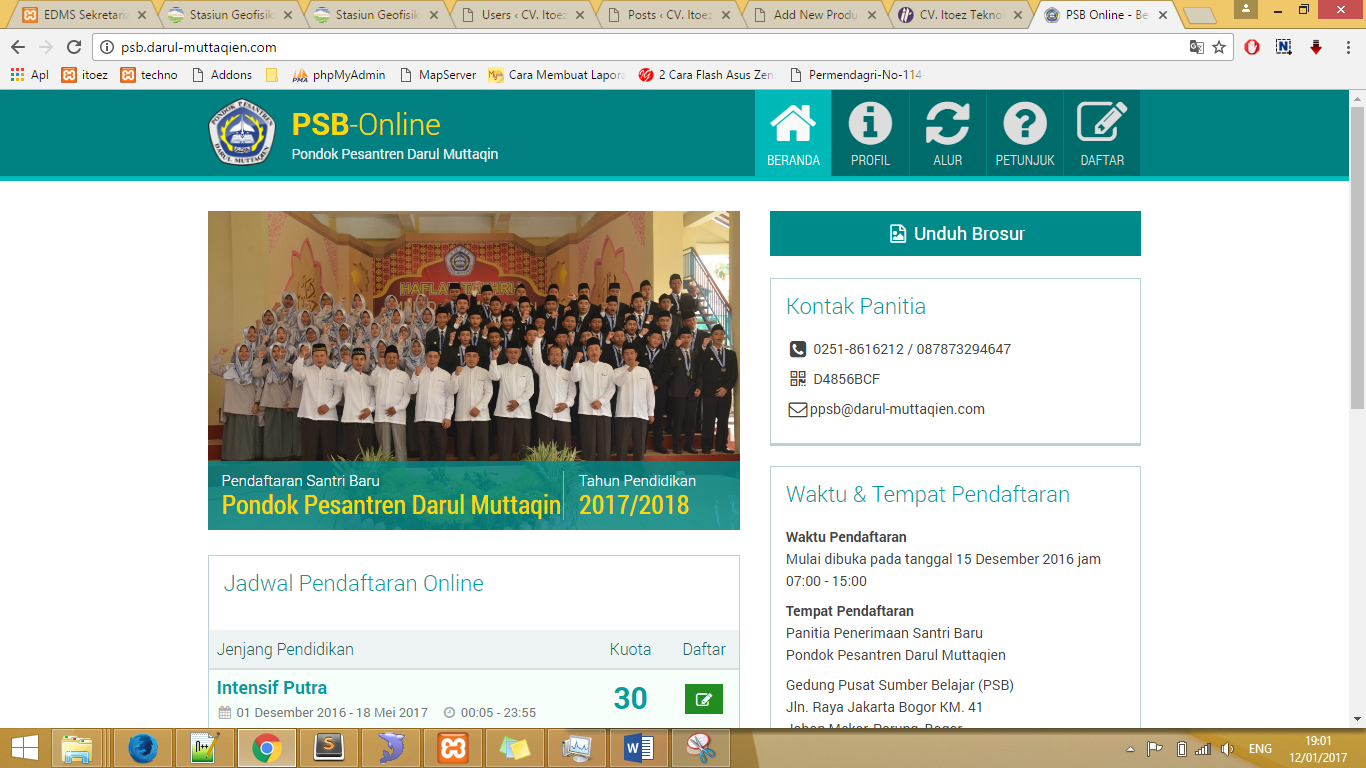The width and height of the screenshot is (1366, 768).
Task: Click the Unduh Brosur button
Action: tap(955, 233)
